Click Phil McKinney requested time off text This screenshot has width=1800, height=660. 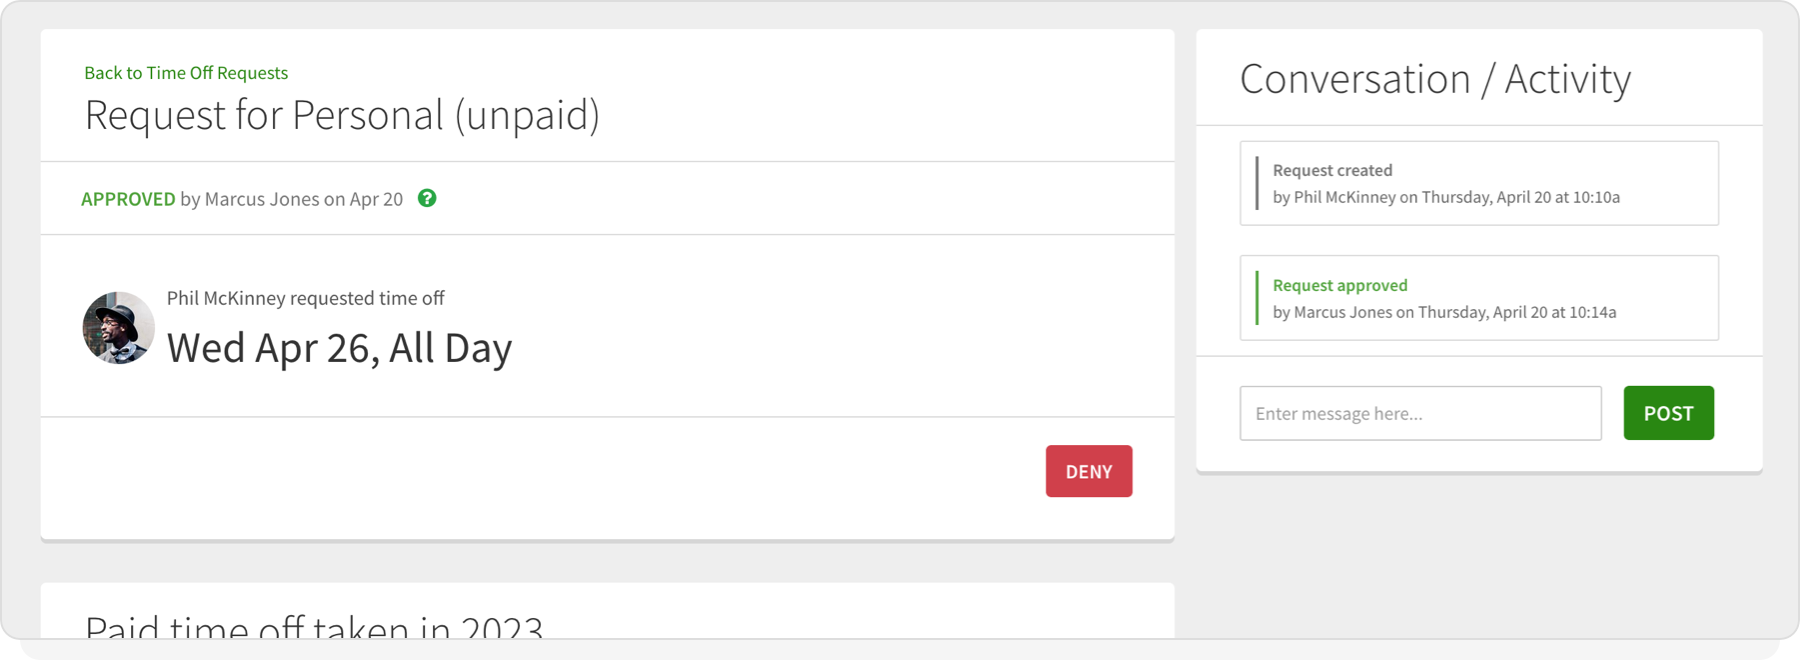pyautogui.click(x=306, y=297)
